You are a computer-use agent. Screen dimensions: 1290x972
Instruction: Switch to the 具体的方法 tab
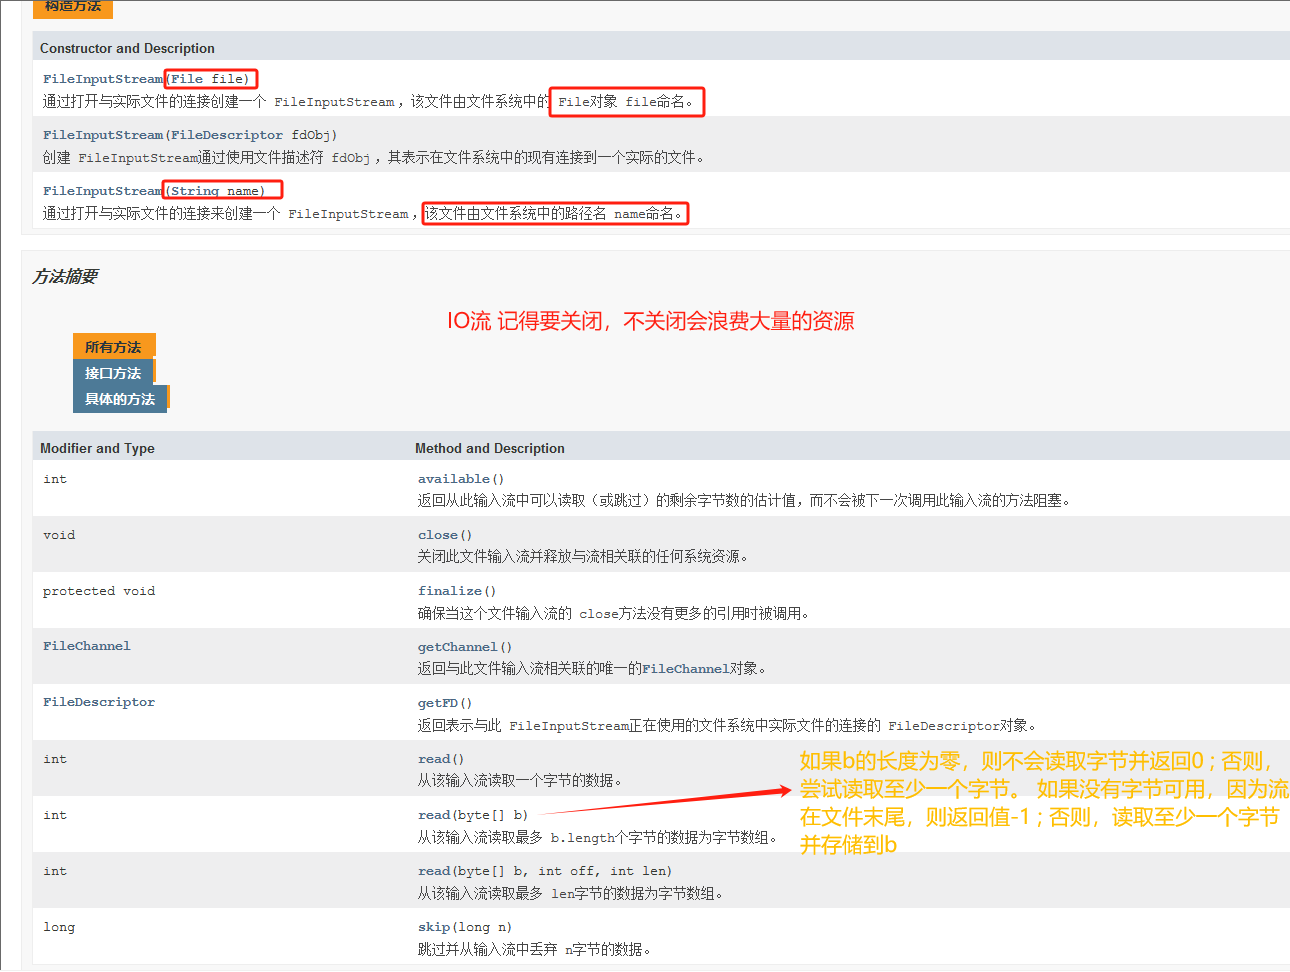[120, 399]
